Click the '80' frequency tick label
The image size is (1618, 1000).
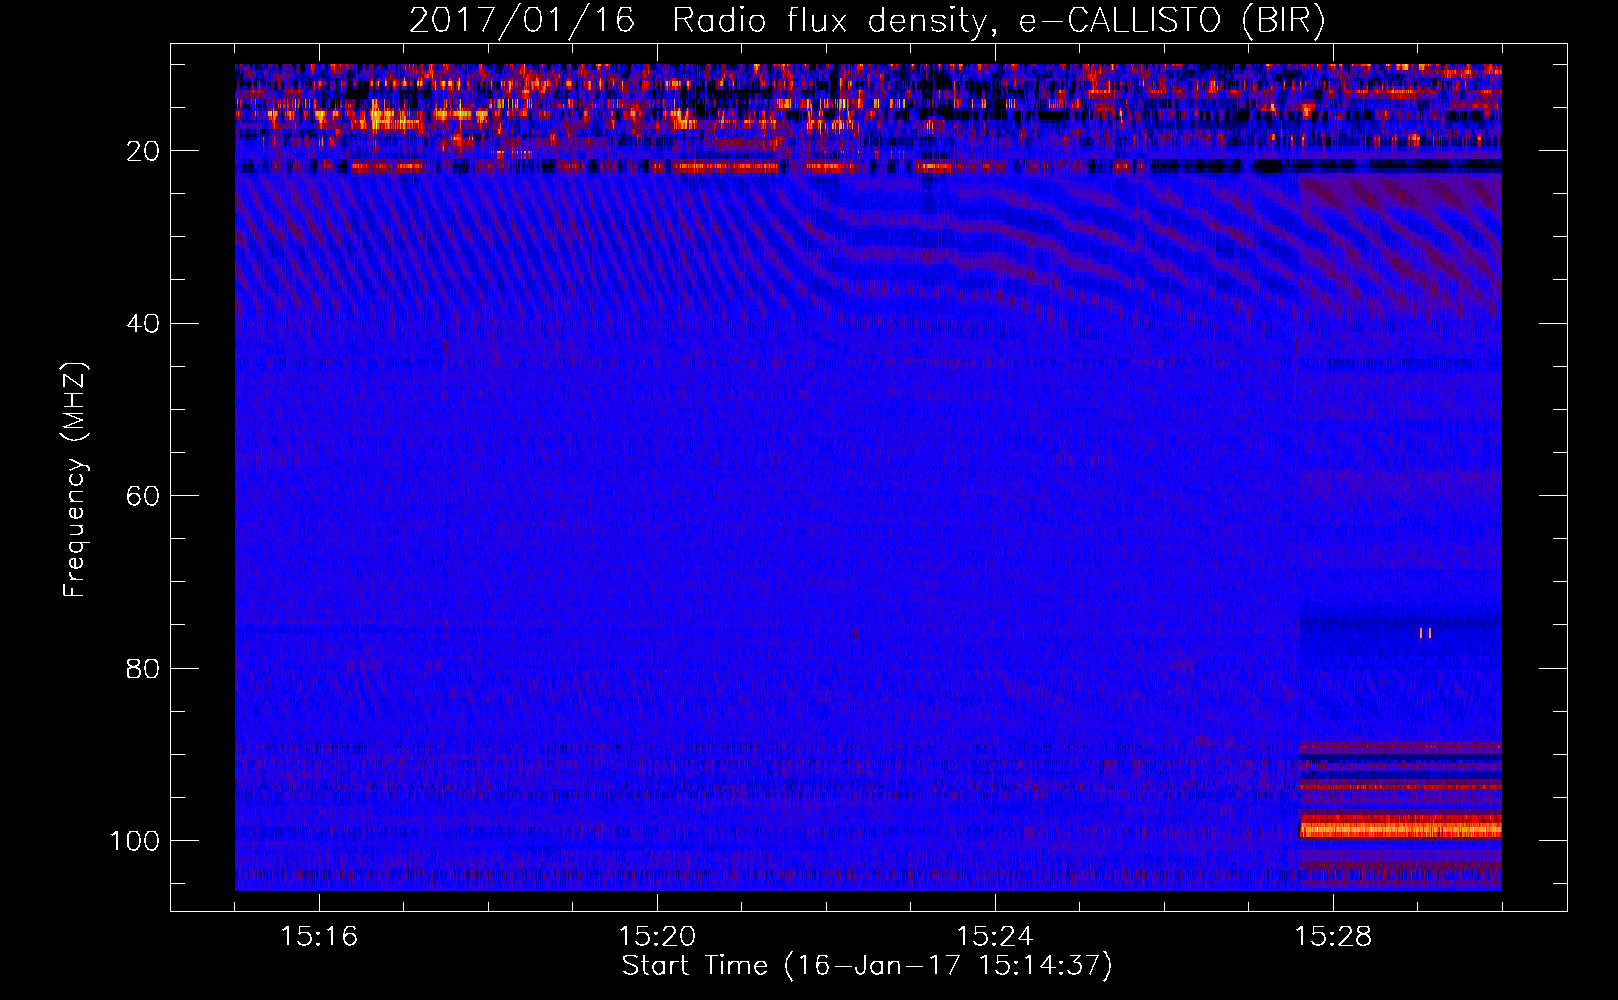(x=143, y=668)
